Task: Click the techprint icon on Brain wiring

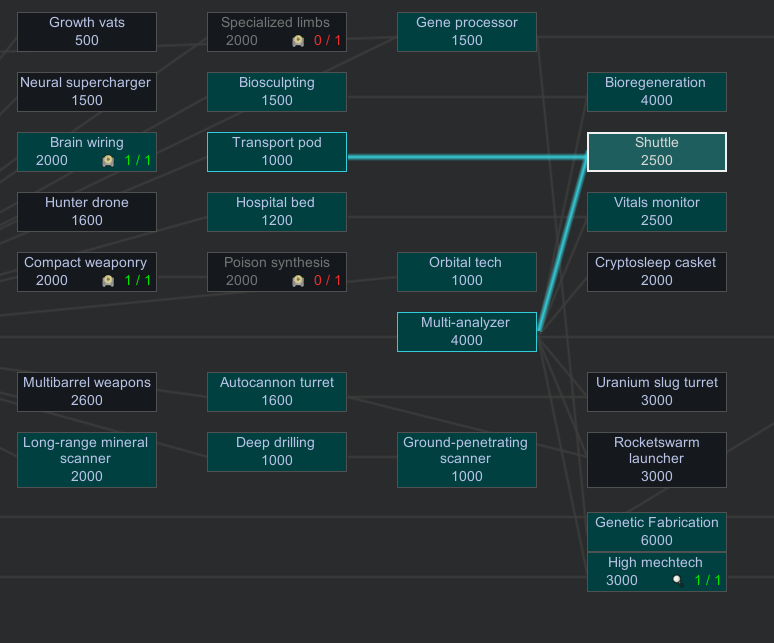Action: pyautogui.click(x=108, y=161)
